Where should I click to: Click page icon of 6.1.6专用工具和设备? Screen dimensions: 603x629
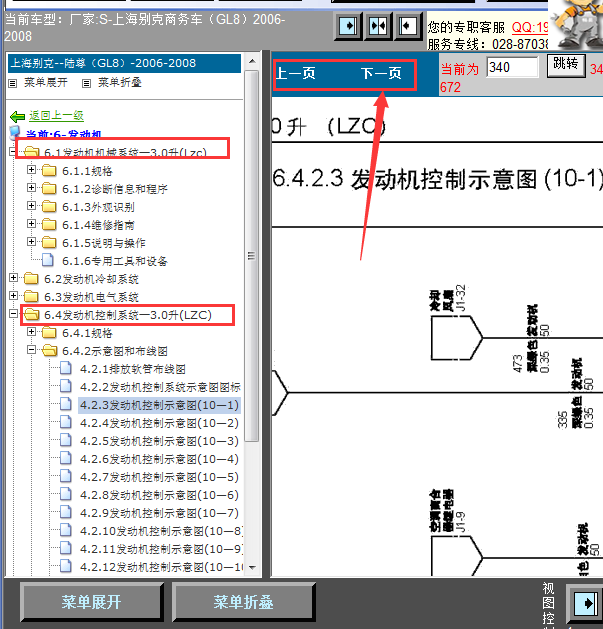pyautogui.click(x=48, y=260)
